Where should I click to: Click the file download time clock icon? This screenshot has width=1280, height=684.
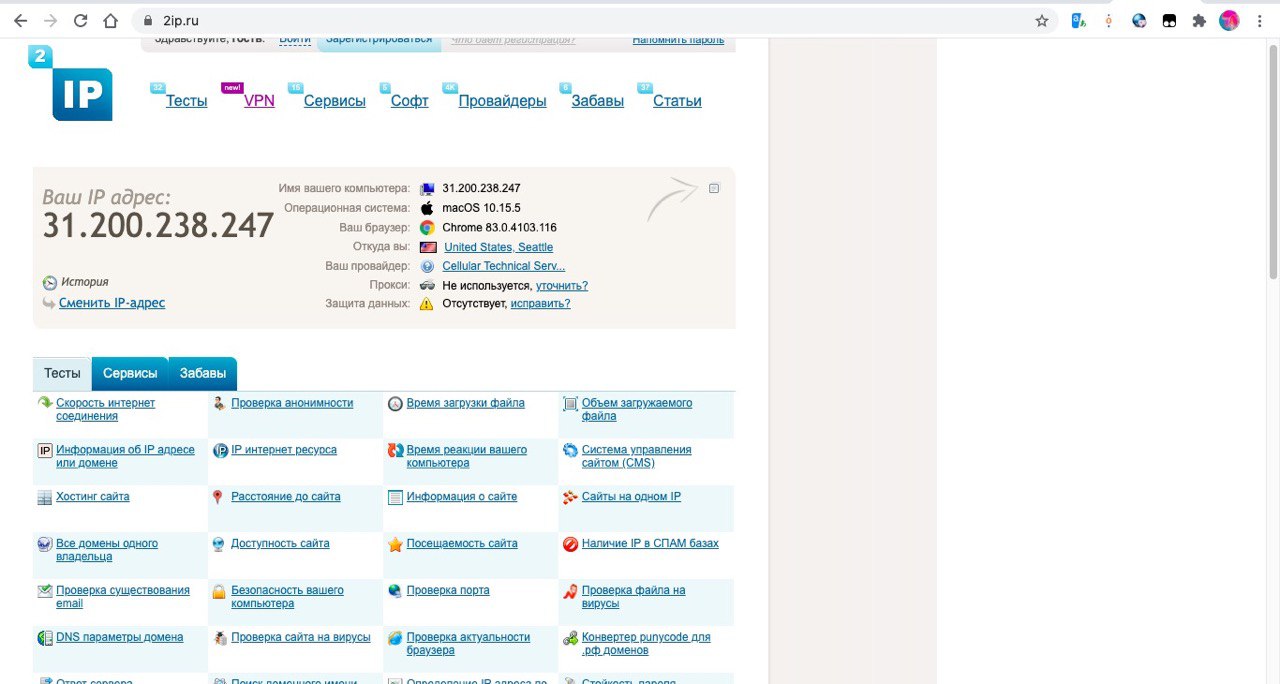[395, 404]
